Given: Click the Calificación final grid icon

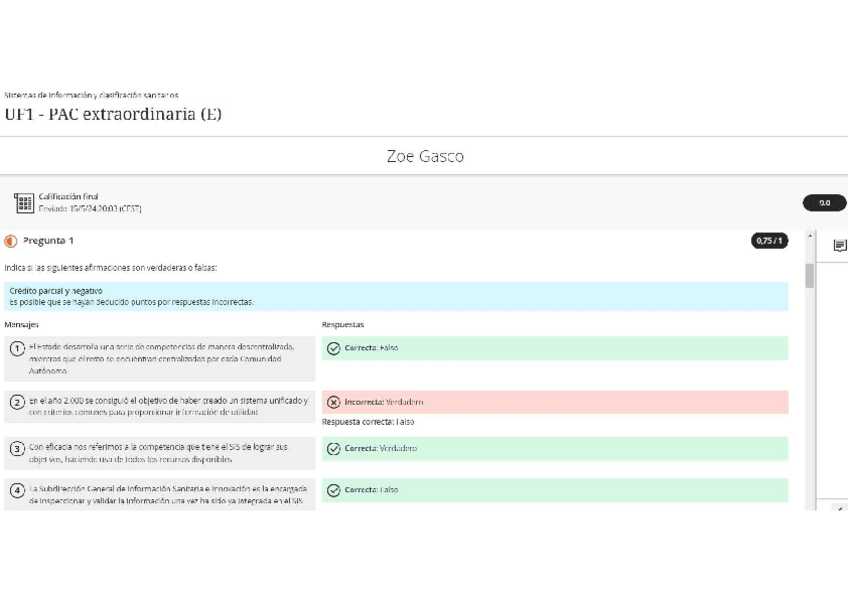Looking at the screenshot, I should [24, 203].
